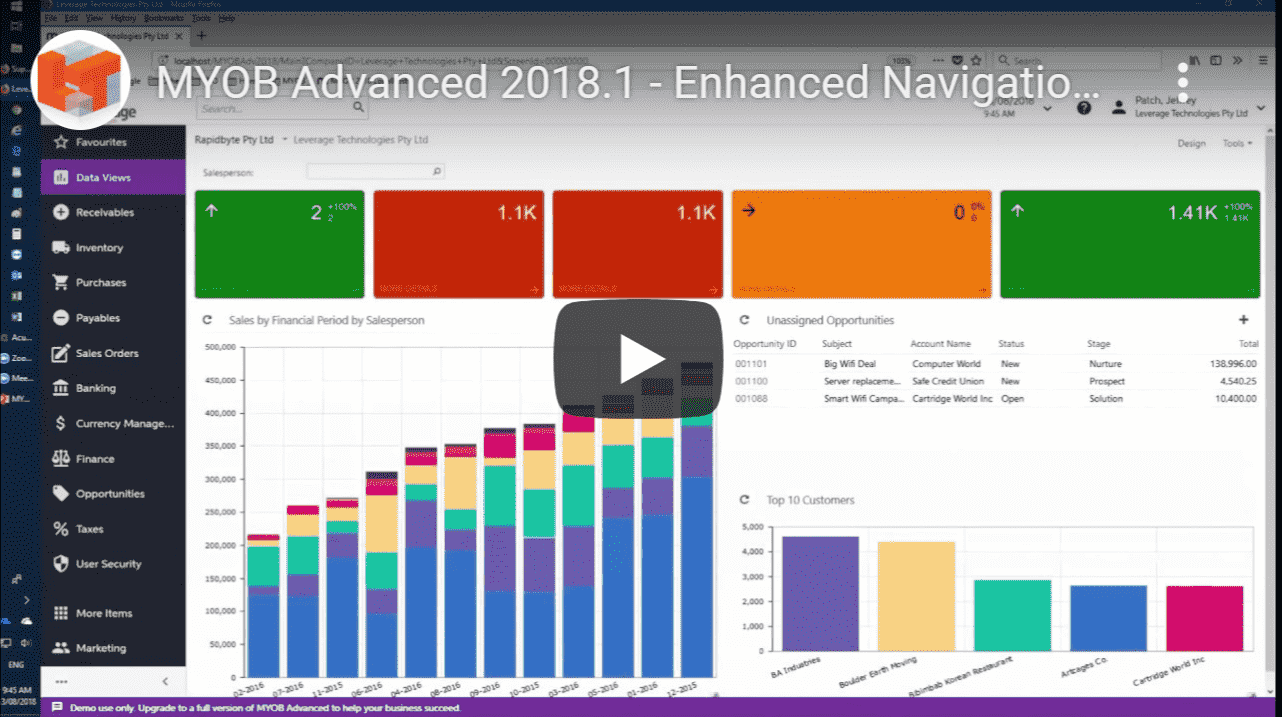Sort by the Account Name column
This screenshot has width=1282, height=717.
[940, 344]
